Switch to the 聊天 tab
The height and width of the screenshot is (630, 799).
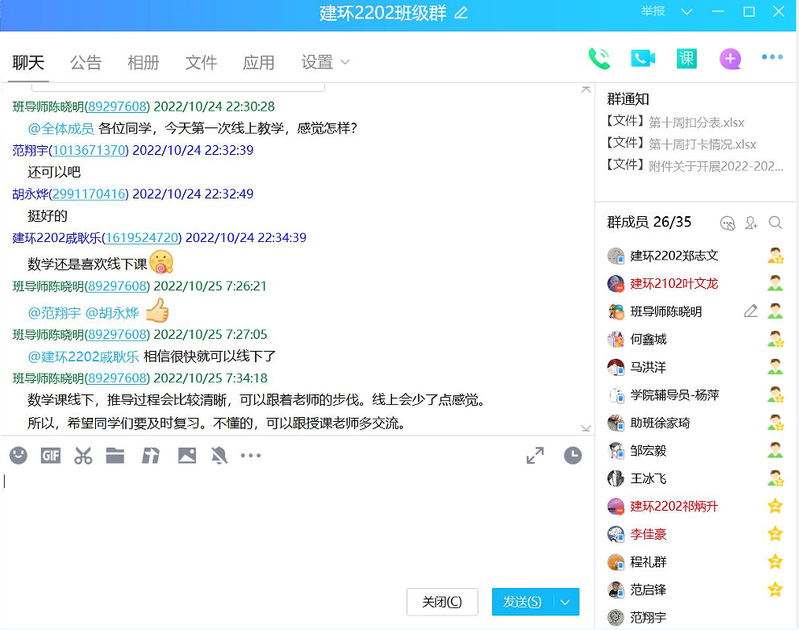tap(29, 63)
